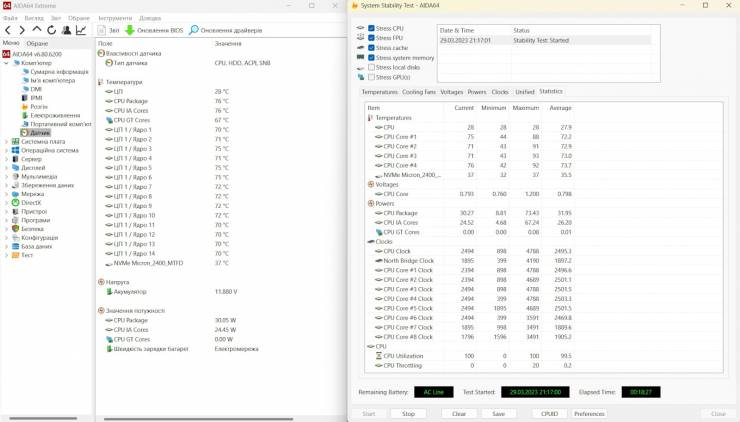
Task: Click the Clear button
Action: coord(459,414)
